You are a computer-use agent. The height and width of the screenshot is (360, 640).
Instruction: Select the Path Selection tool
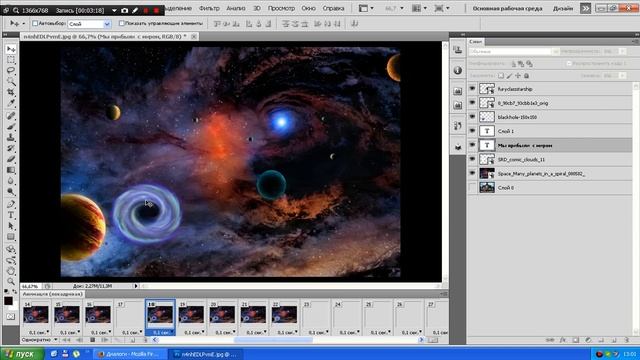(11, 226)
